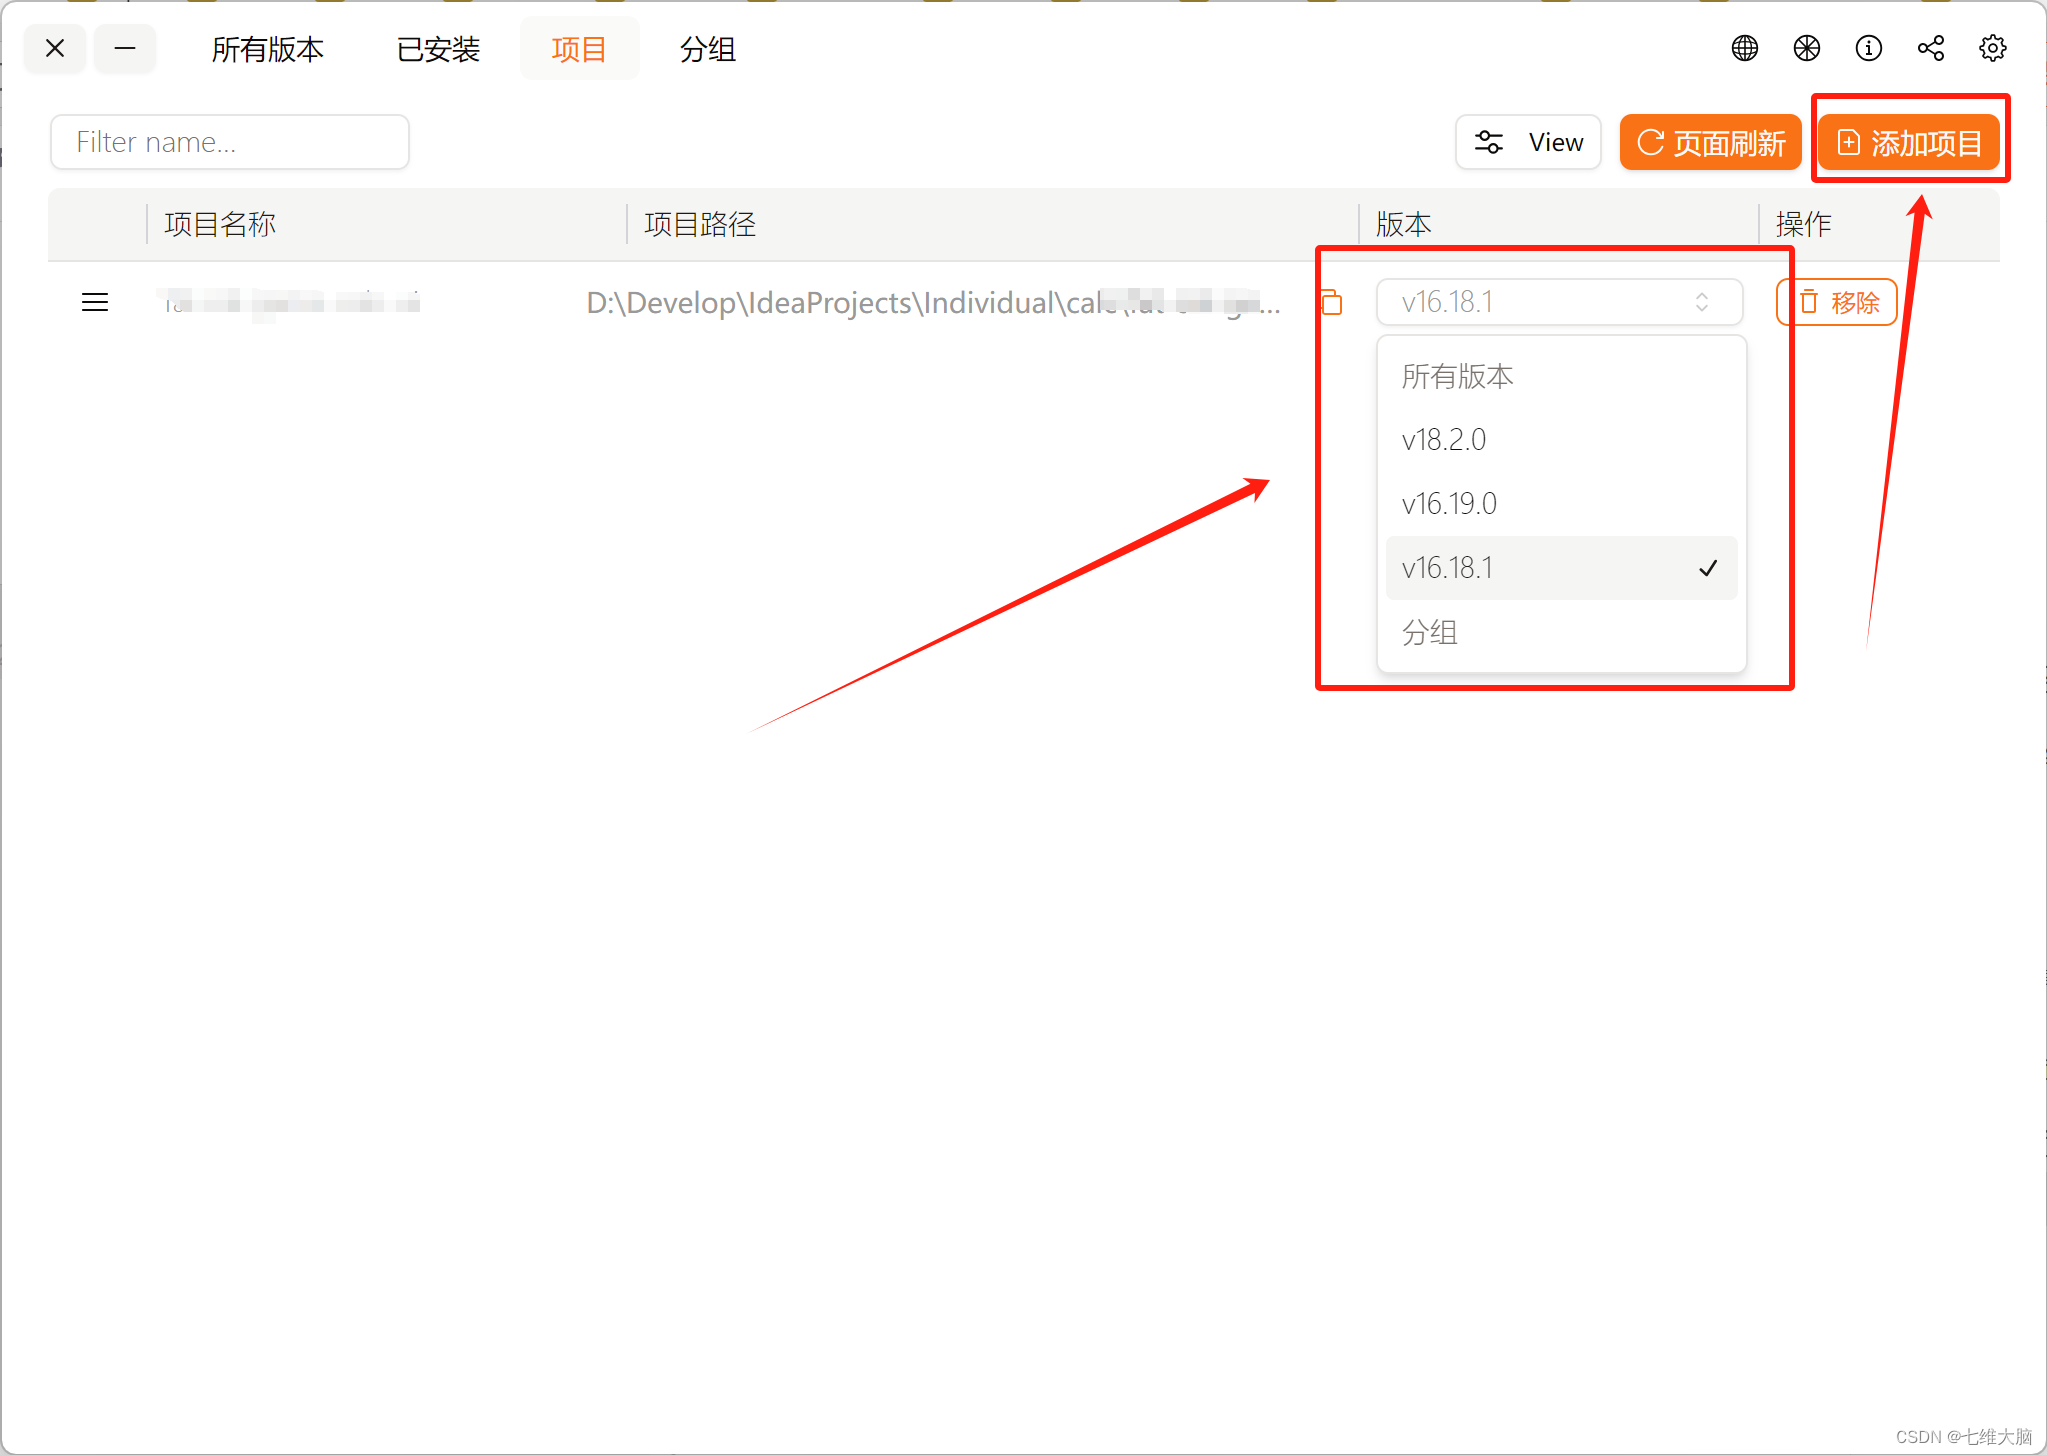Viewport: 2047px width, 1455px height.
Task: Click 版本 column header
Action: click(1404, 224)
